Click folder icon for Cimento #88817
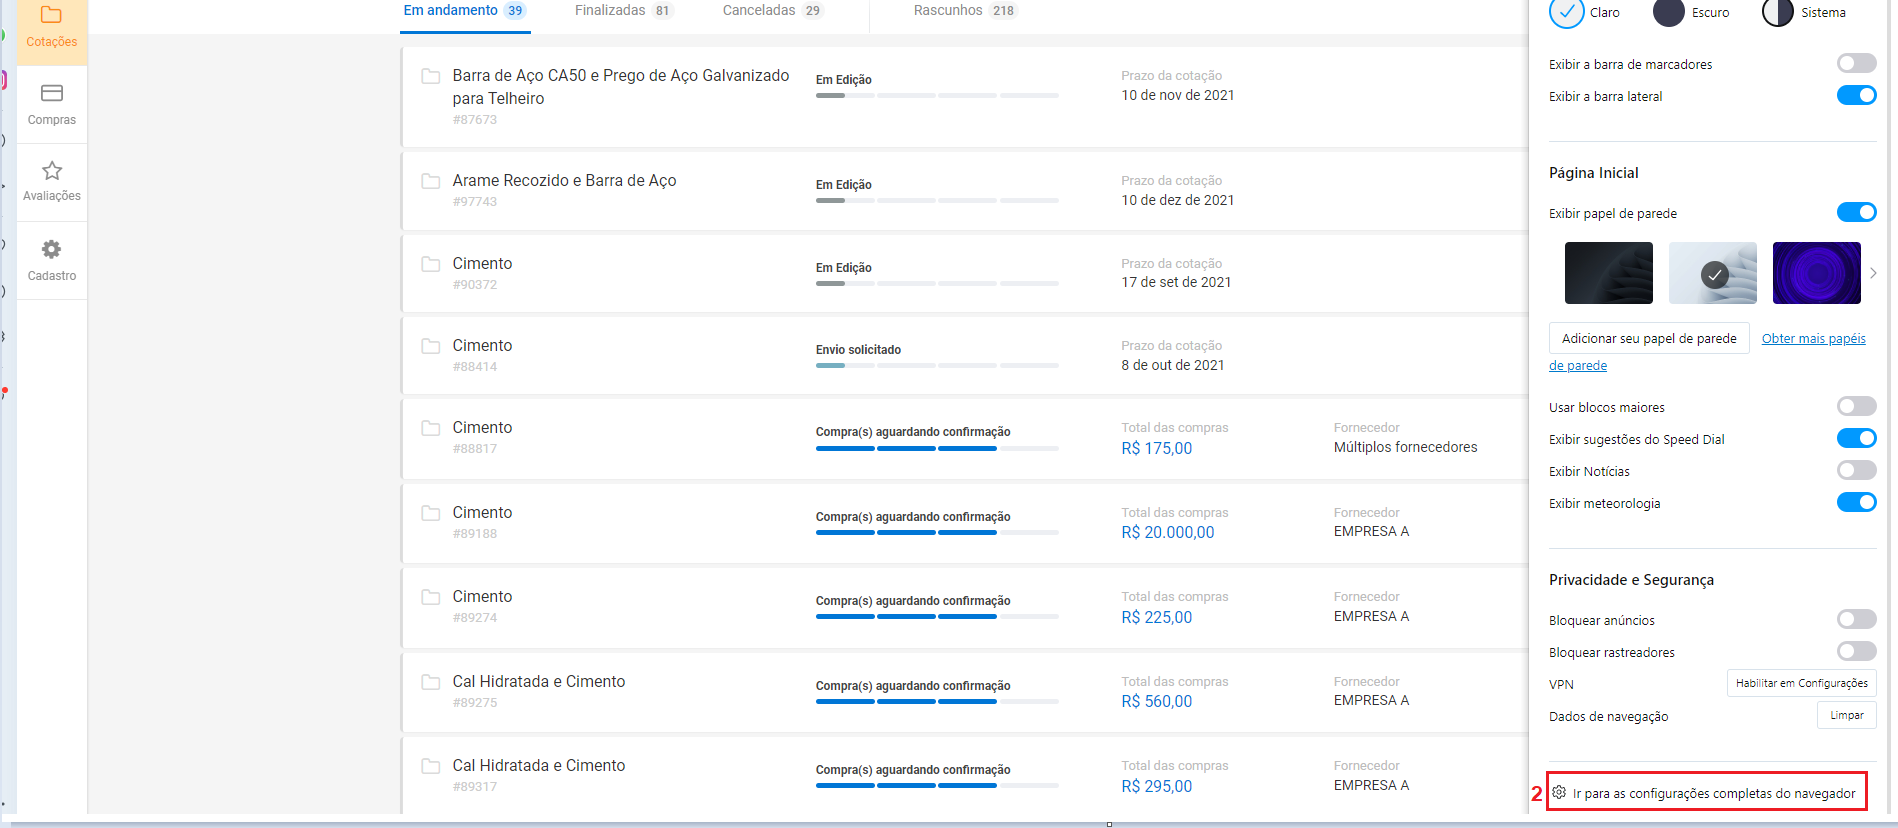The width and height of the screenshot is (1898, 828). click(431, 428)
